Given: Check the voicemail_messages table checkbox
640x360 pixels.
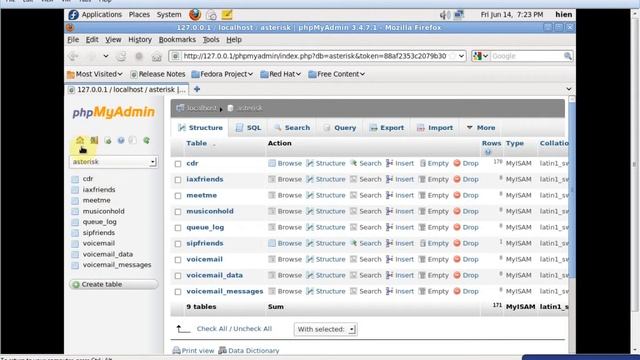Looking at the screenshot, I should coord(178,291).
